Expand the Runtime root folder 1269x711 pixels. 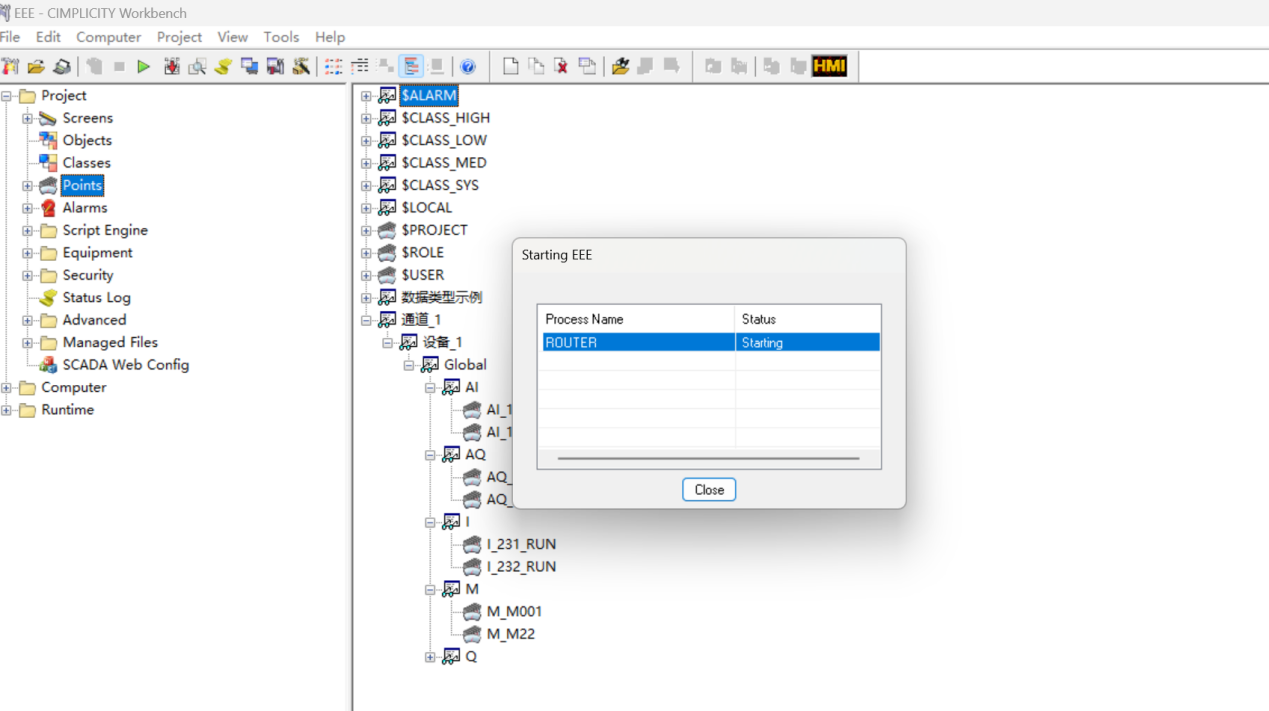tap(7, 410)
